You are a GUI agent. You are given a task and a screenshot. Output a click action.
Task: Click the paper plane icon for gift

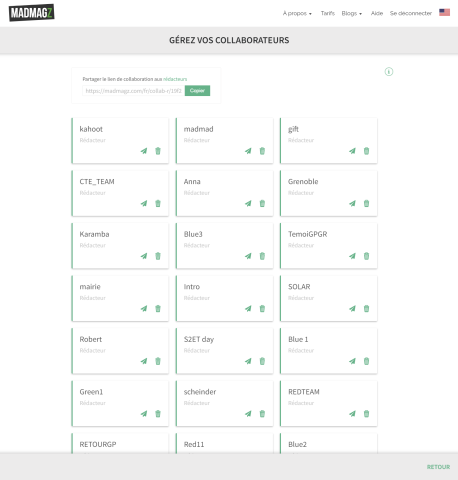[352, 151]
